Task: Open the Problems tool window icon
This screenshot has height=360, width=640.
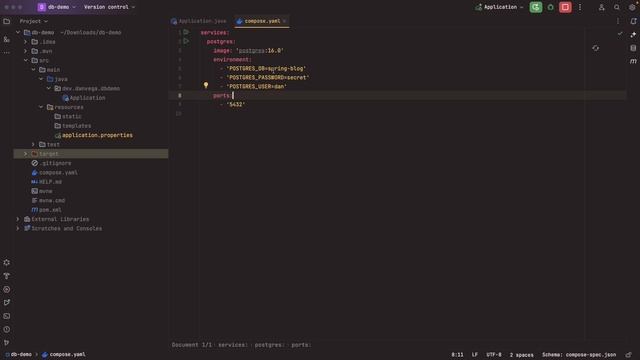Action: point(7,329)
